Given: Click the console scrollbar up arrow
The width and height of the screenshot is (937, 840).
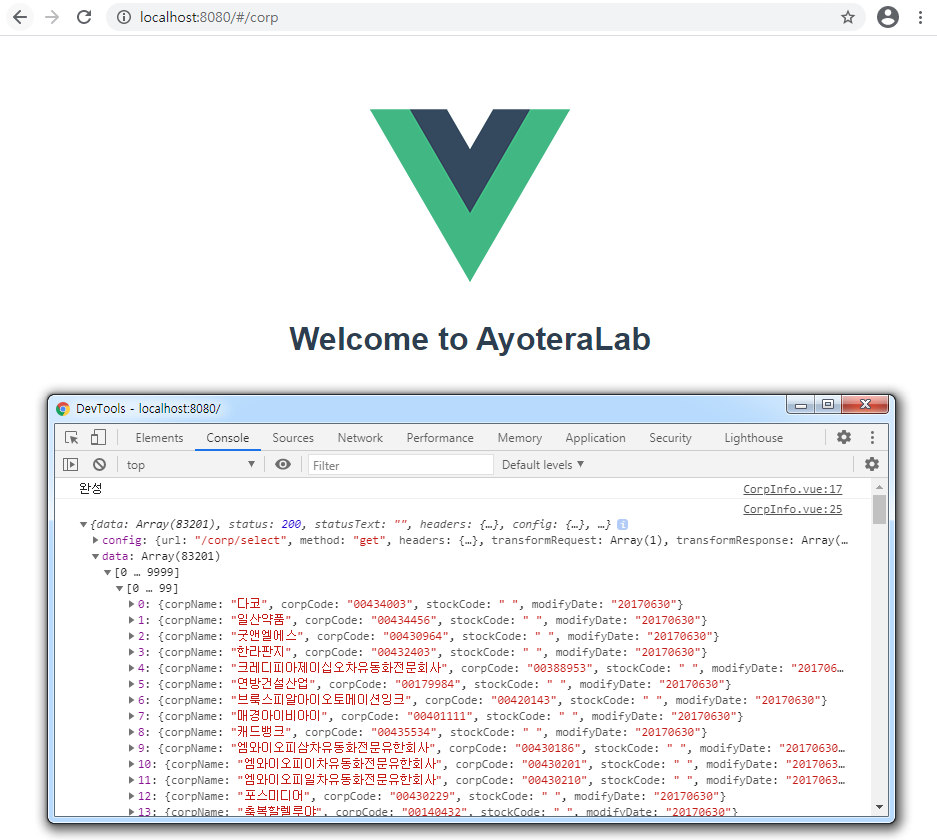Looking at the screenshot, I should pos(879,488).
